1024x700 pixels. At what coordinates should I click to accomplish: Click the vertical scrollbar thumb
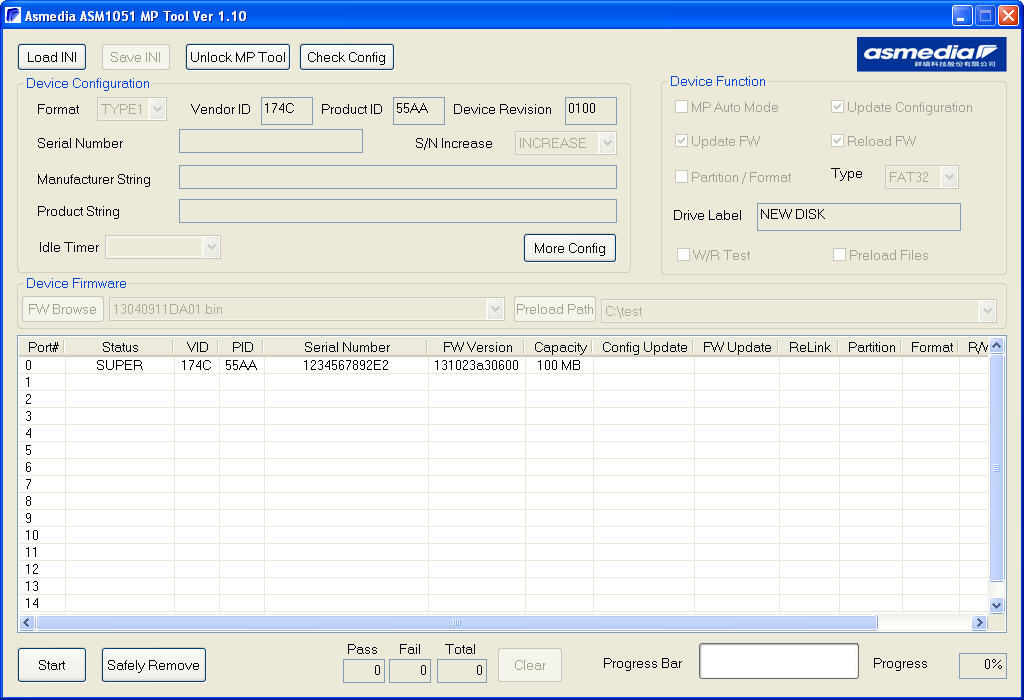point(997,468)
